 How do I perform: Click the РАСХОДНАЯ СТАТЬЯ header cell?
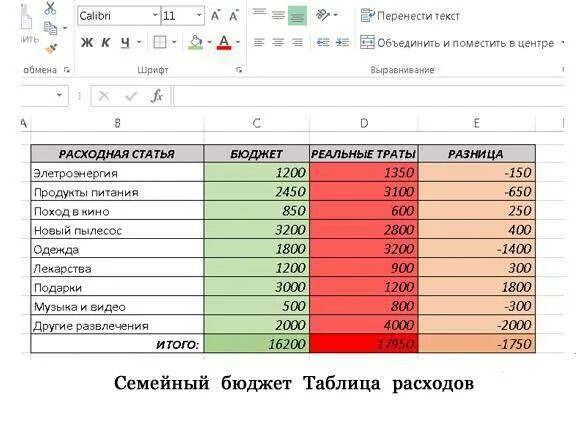(117, 154)
